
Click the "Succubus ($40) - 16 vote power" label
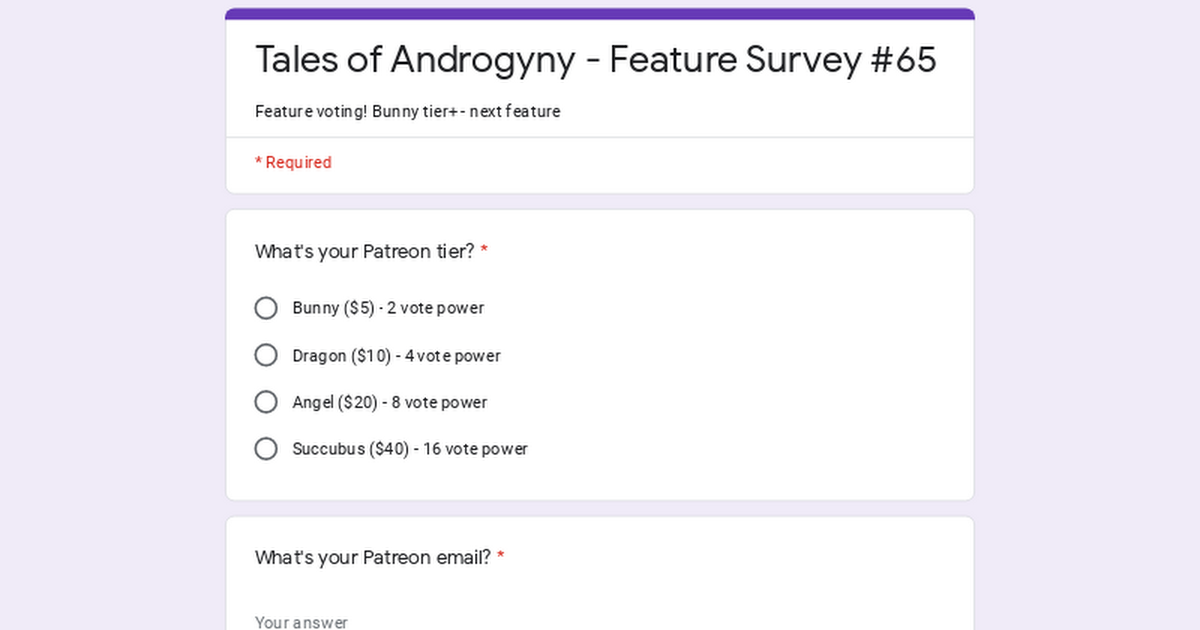(410, 449)
